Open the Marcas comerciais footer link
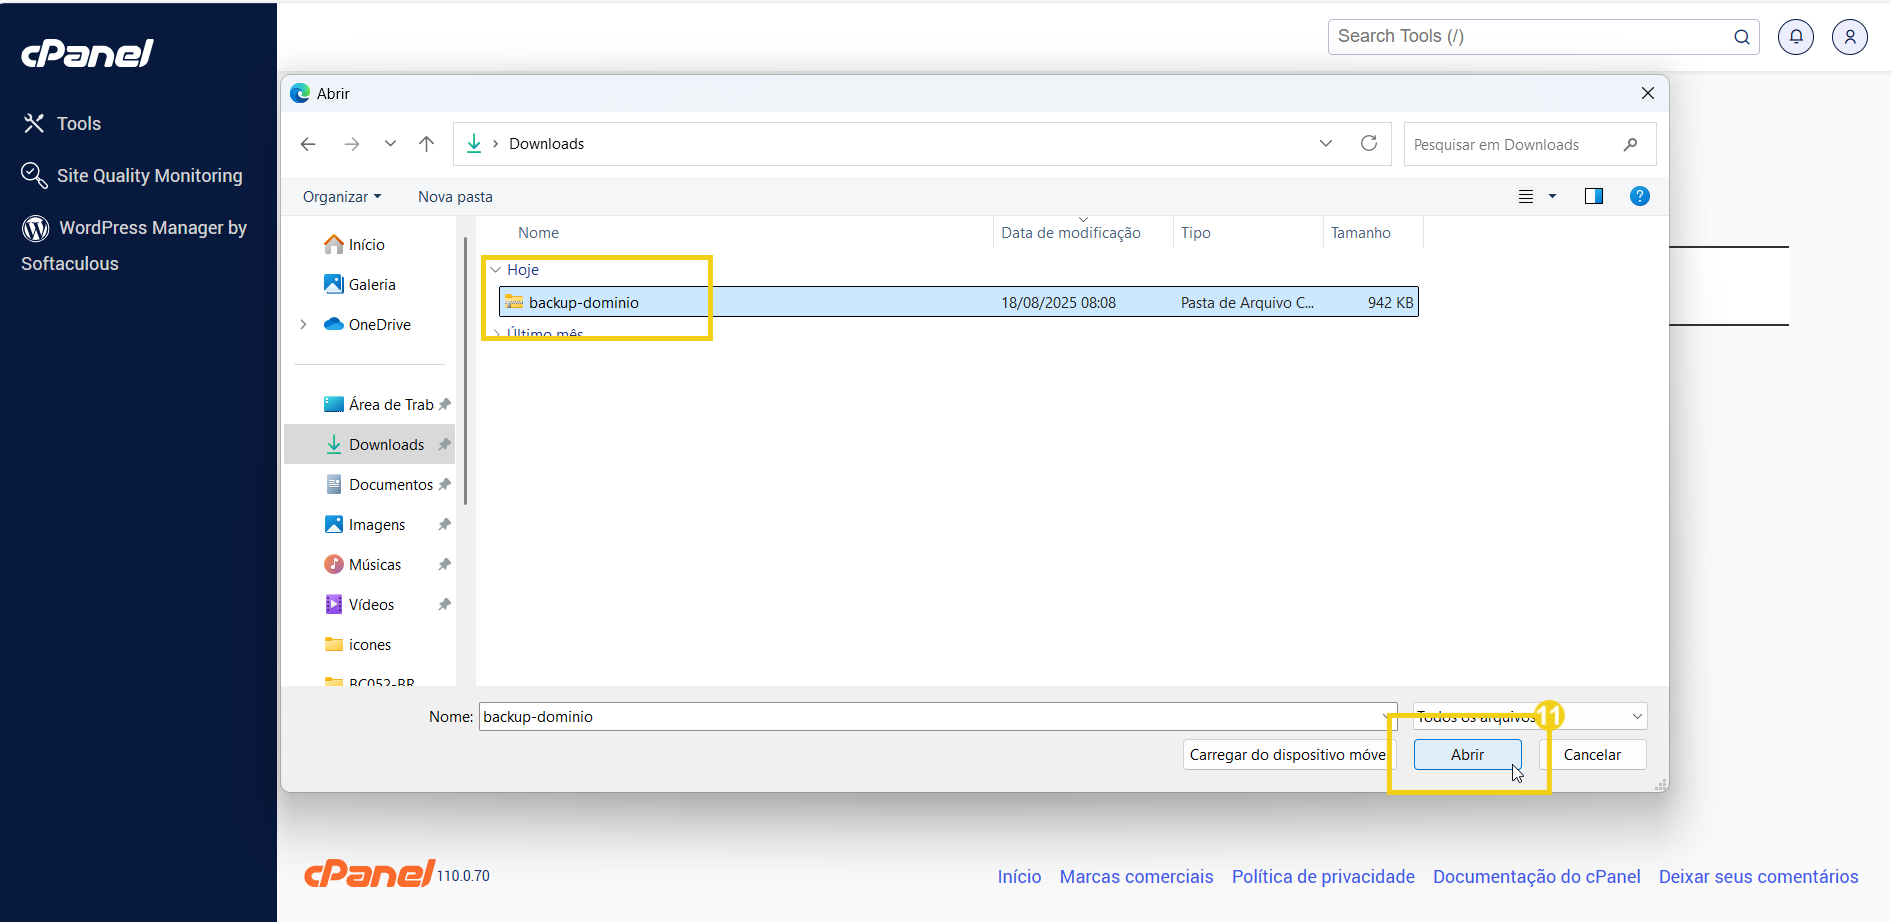Screen dimensions: 1891x922 1136,877
